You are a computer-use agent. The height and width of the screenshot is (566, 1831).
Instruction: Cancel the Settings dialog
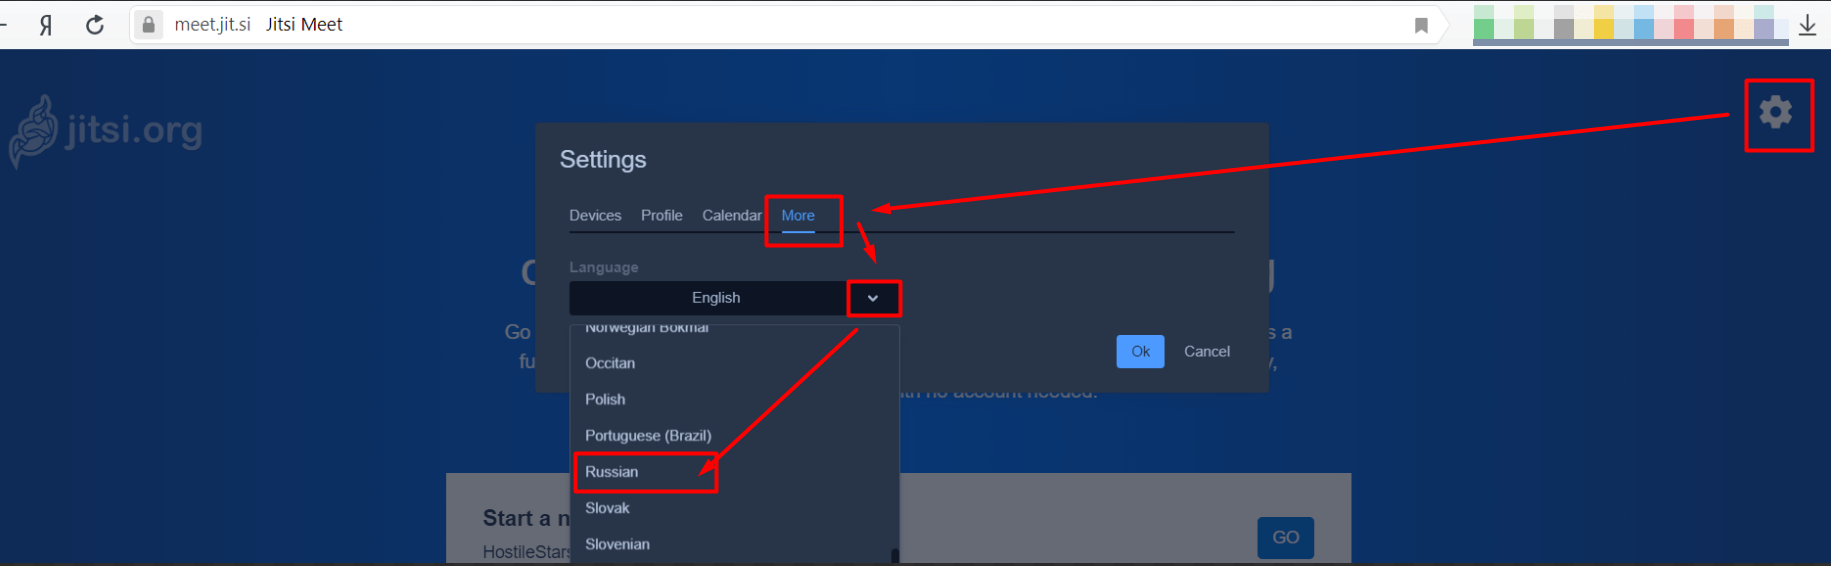(1206, 352)
